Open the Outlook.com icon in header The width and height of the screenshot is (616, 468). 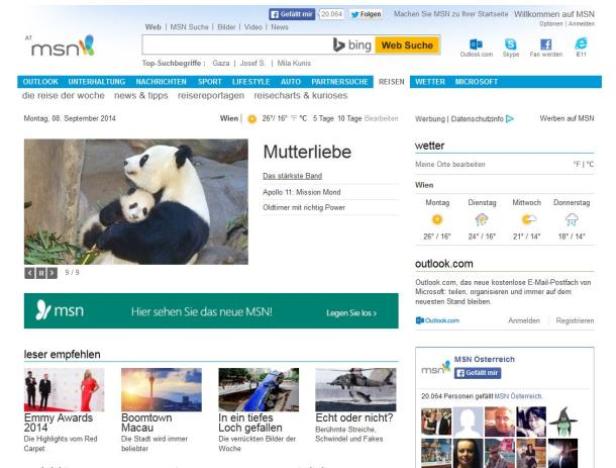[x=476, y=44]
